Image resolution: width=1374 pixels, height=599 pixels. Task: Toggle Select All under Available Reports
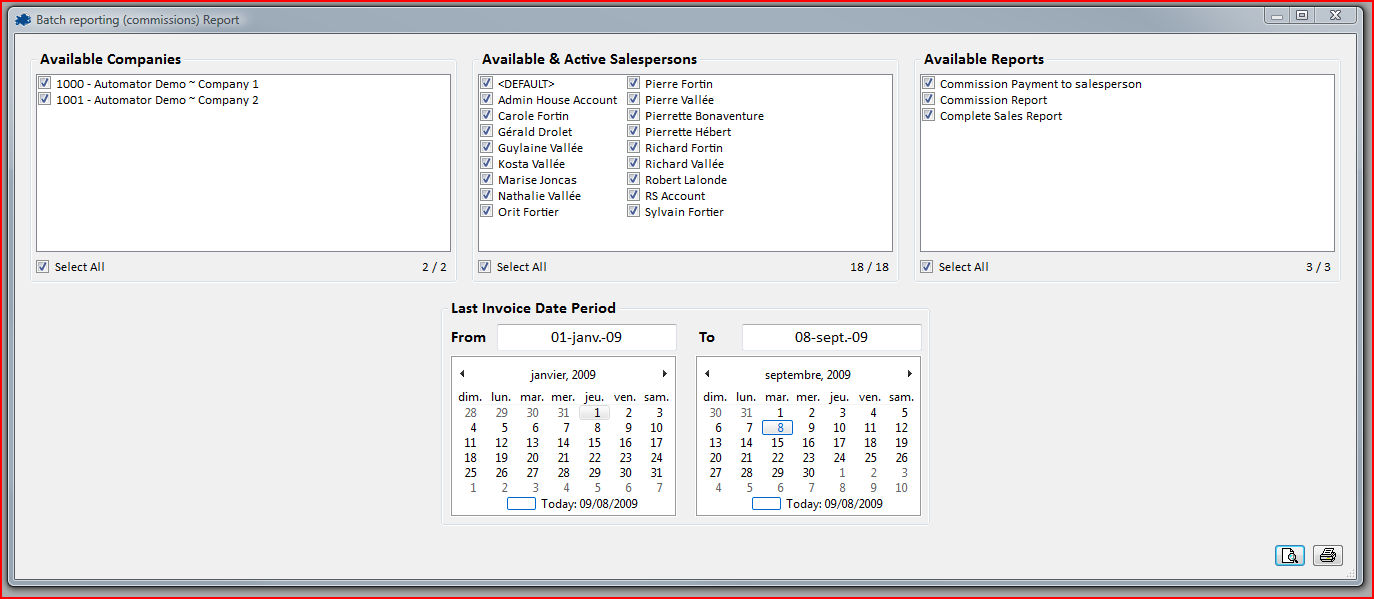[927, 267]
